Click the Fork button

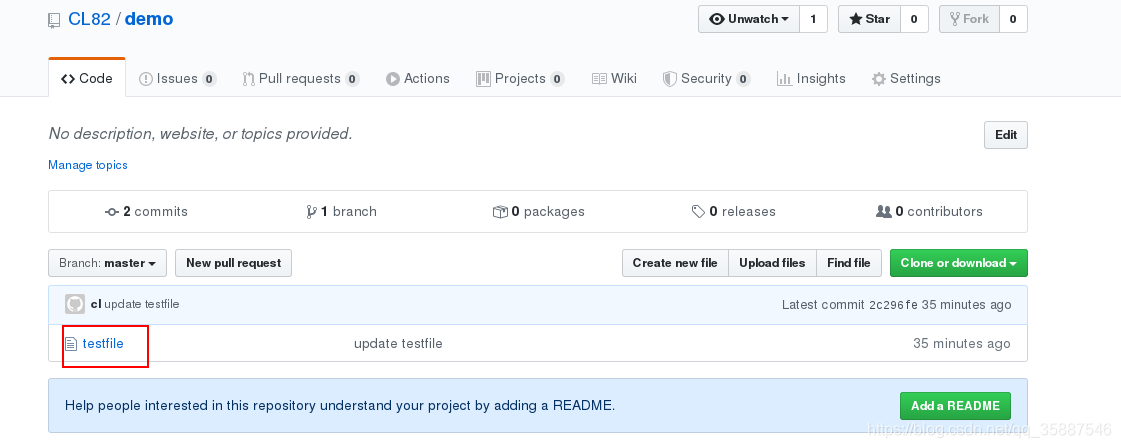[x=969, y=19]
